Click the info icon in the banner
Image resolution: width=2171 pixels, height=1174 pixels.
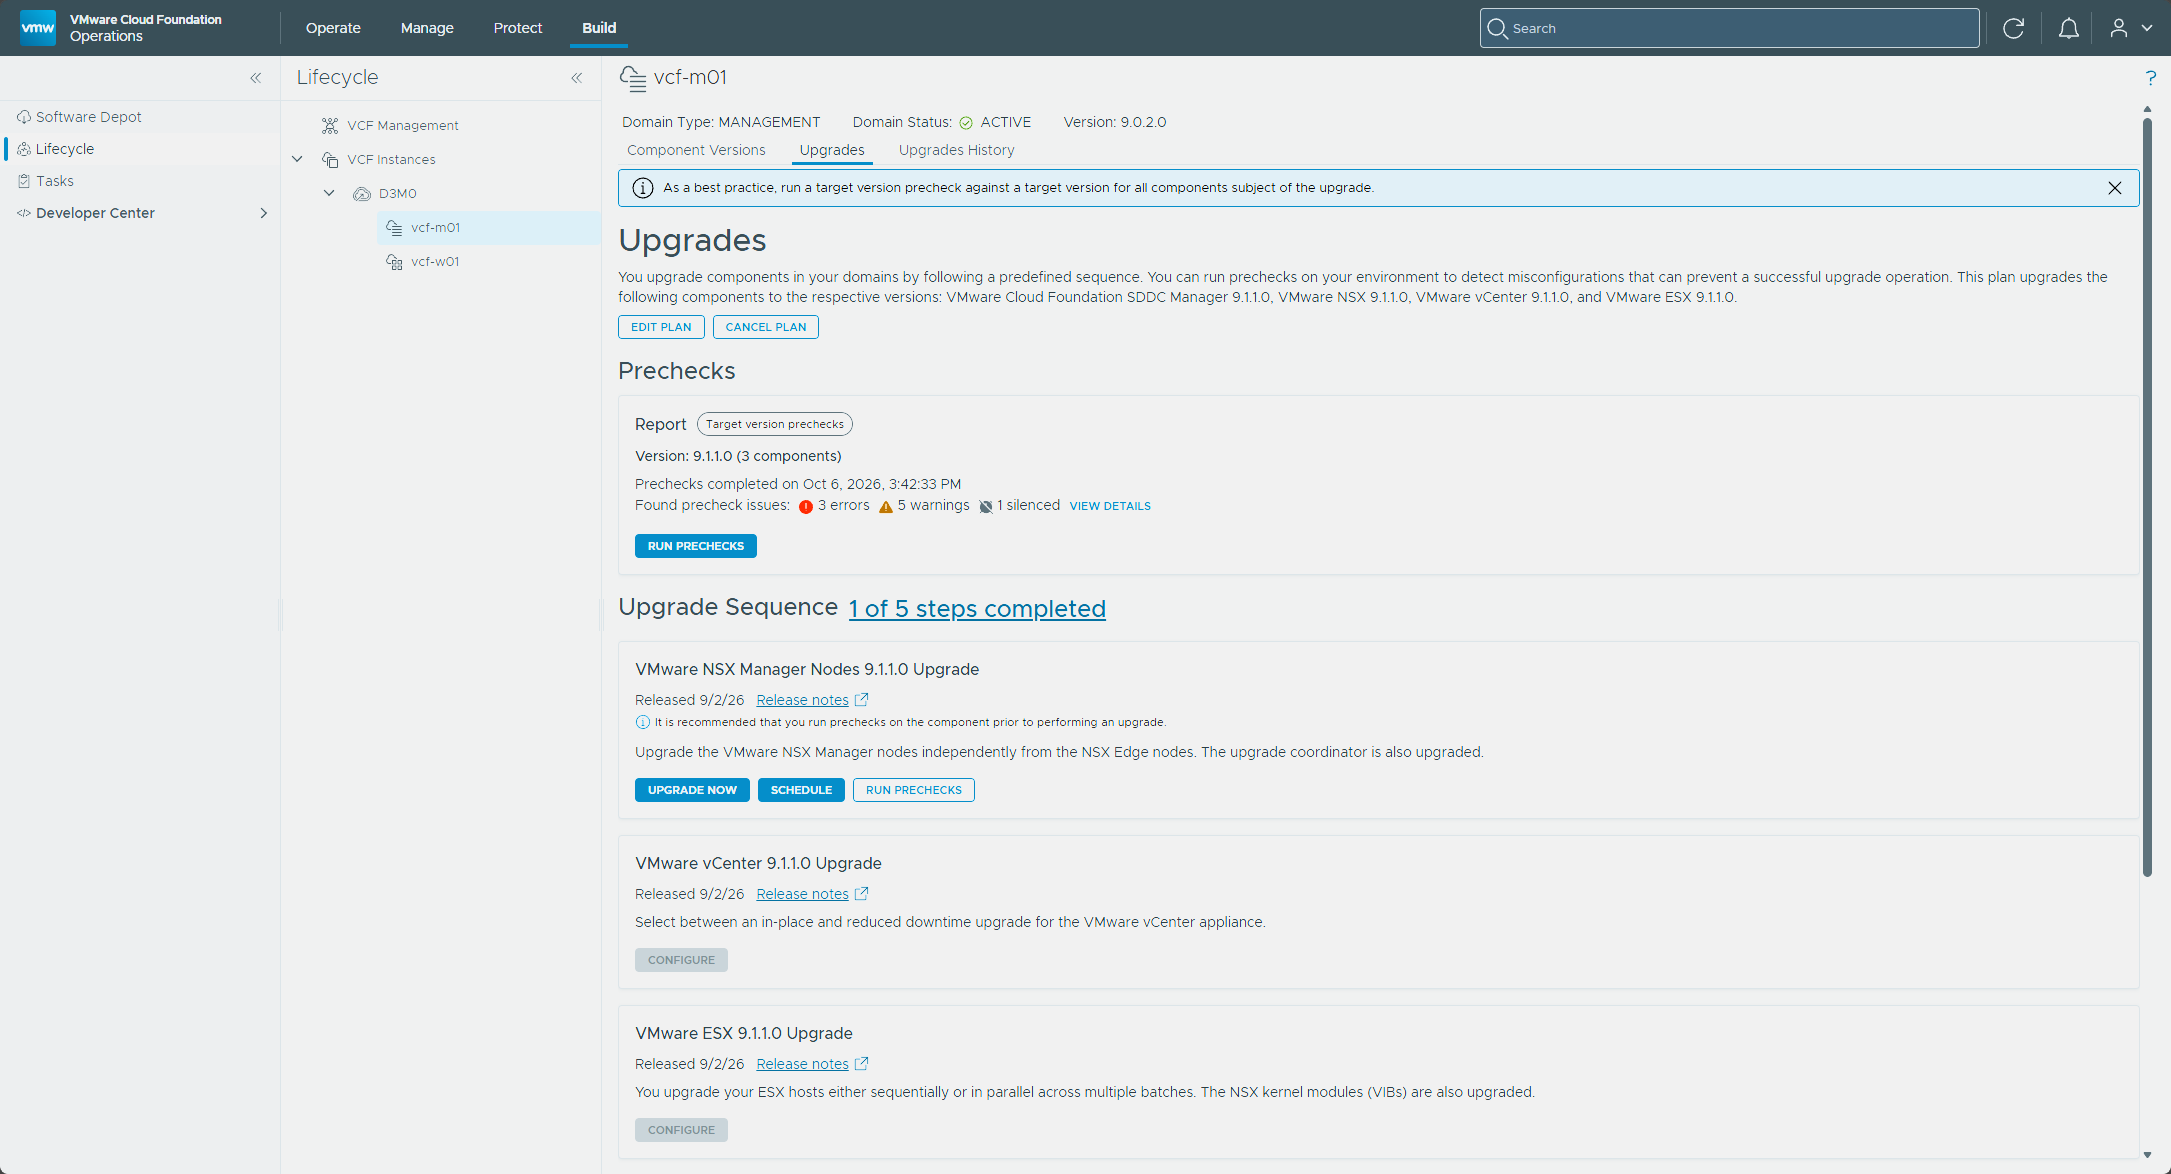click(x=643, y=188)
